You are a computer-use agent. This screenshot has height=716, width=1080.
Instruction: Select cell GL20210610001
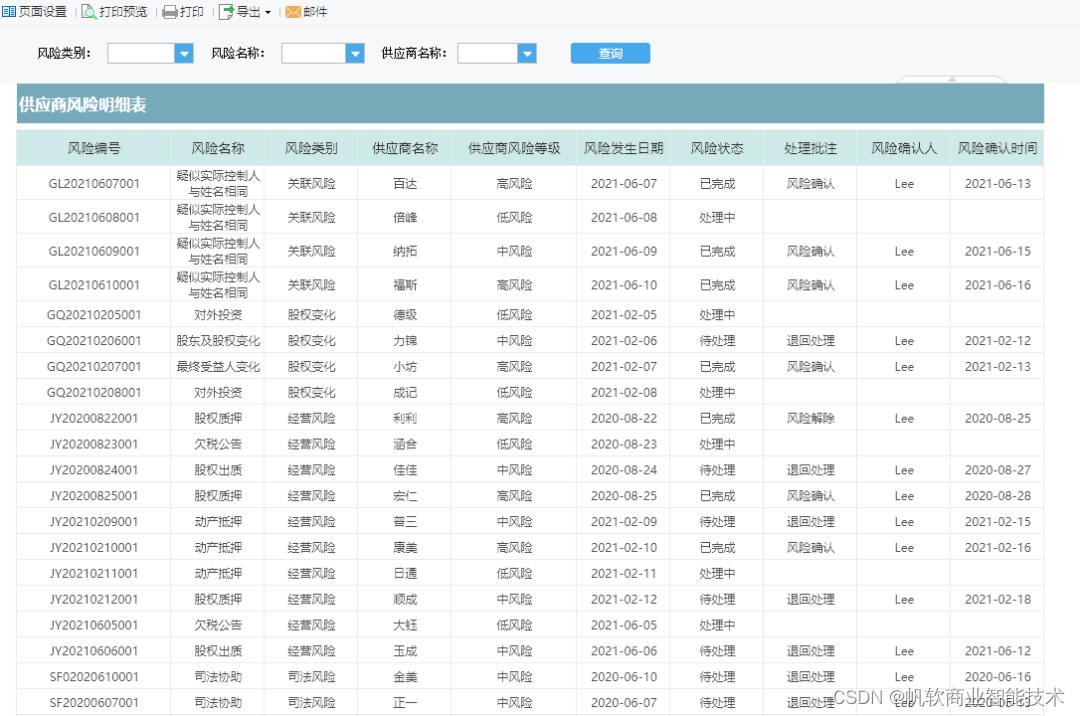[x=94, y=285]
